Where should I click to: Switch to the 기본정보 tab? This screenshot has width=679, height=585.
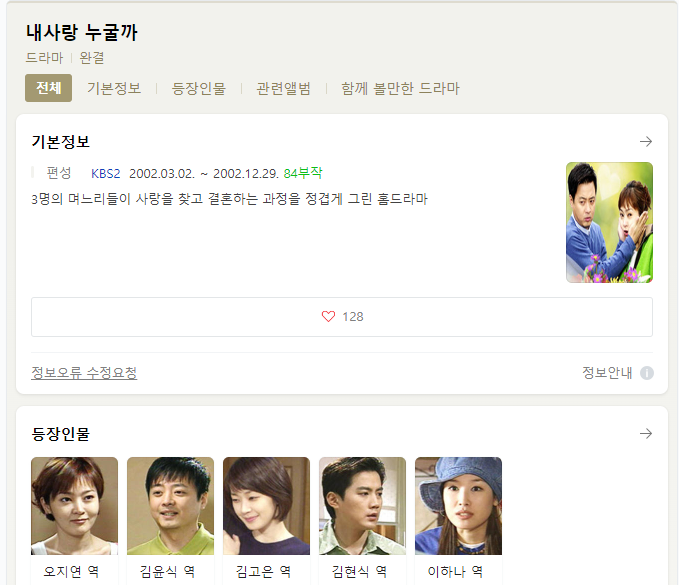tap(114, 88)
